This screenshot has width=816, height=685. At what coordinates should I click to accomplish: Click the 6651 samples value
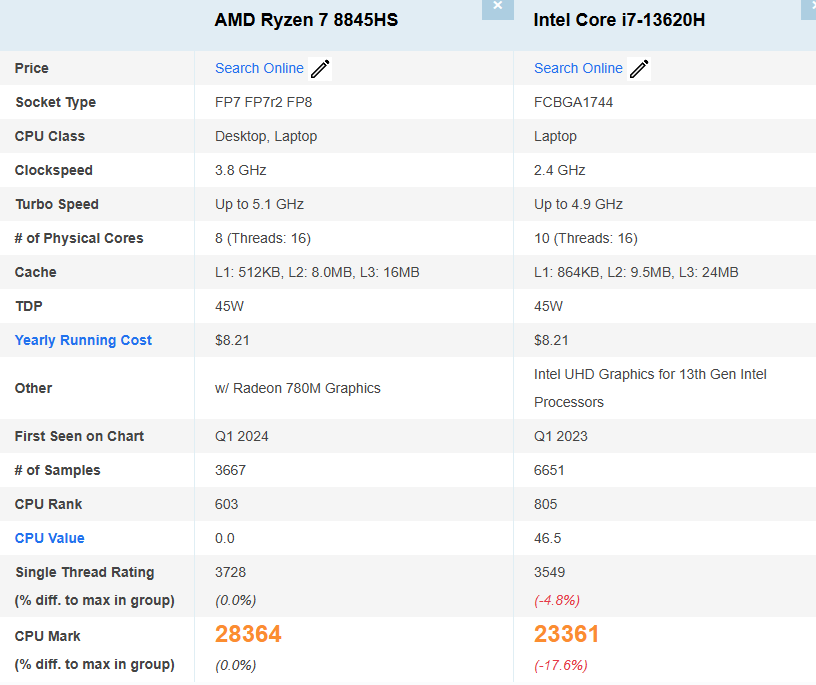point(549,471)
